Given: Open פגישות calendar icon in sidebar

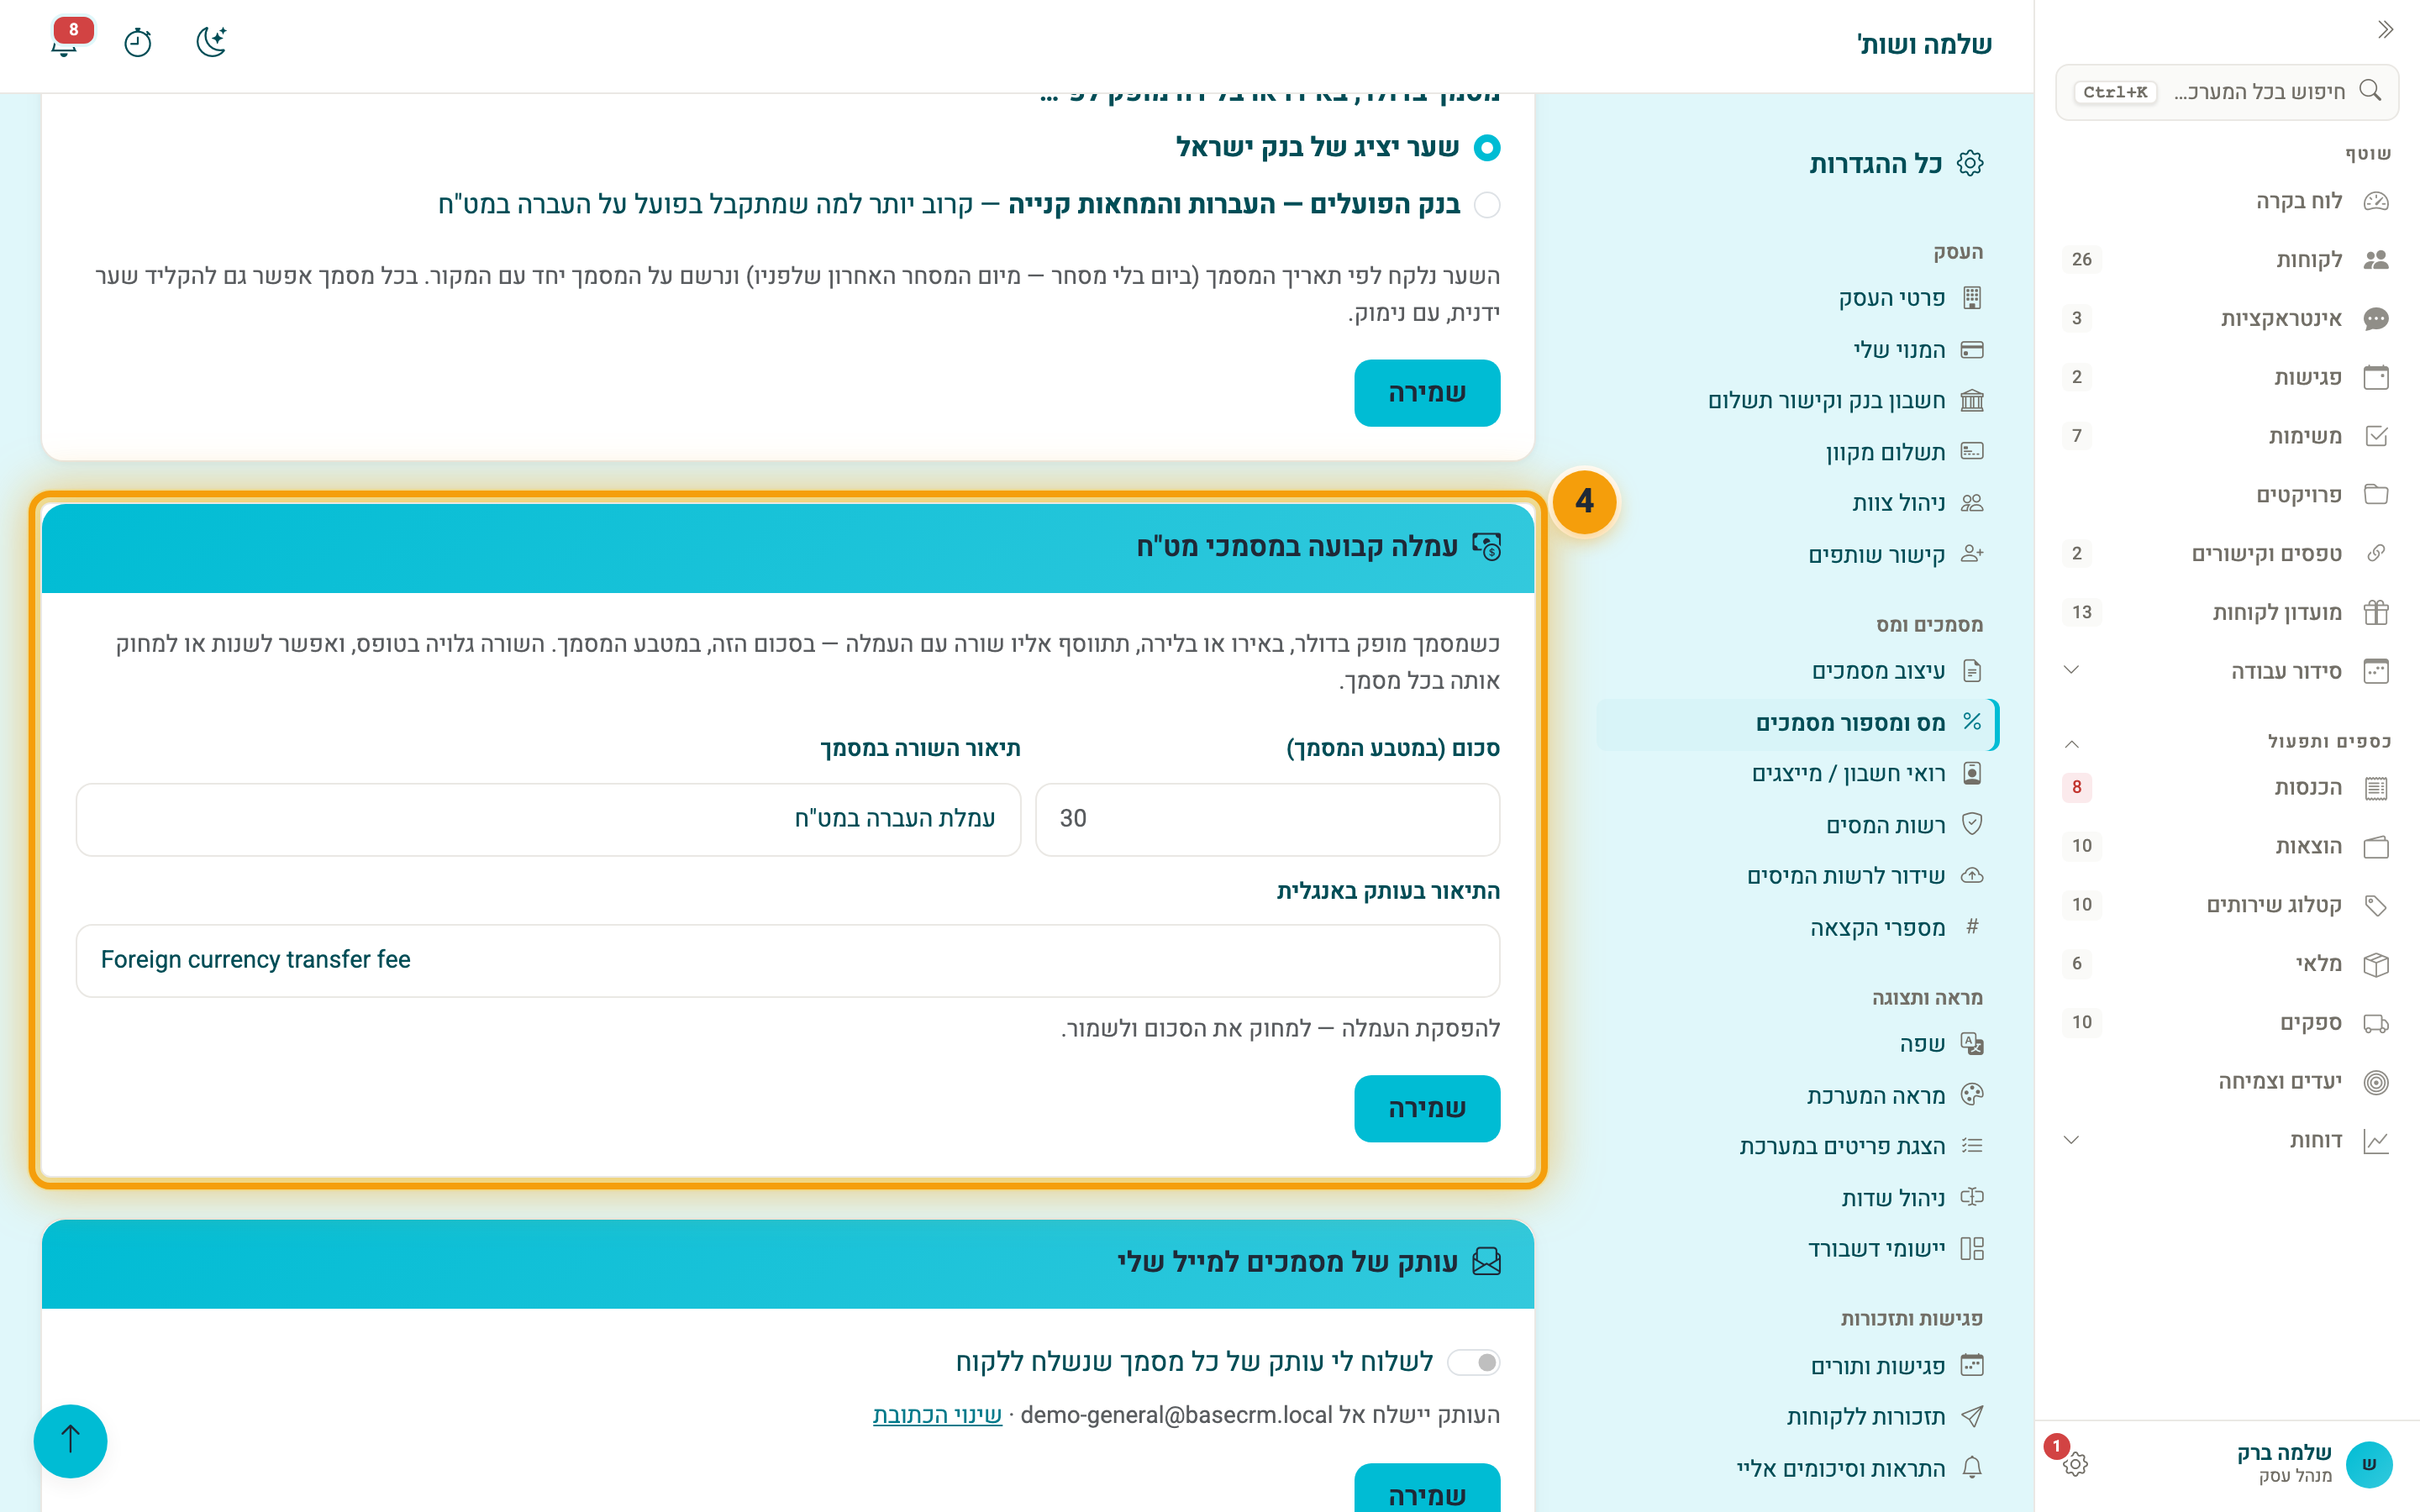Looking at the screenshot, I should (x=2375, y=377).
